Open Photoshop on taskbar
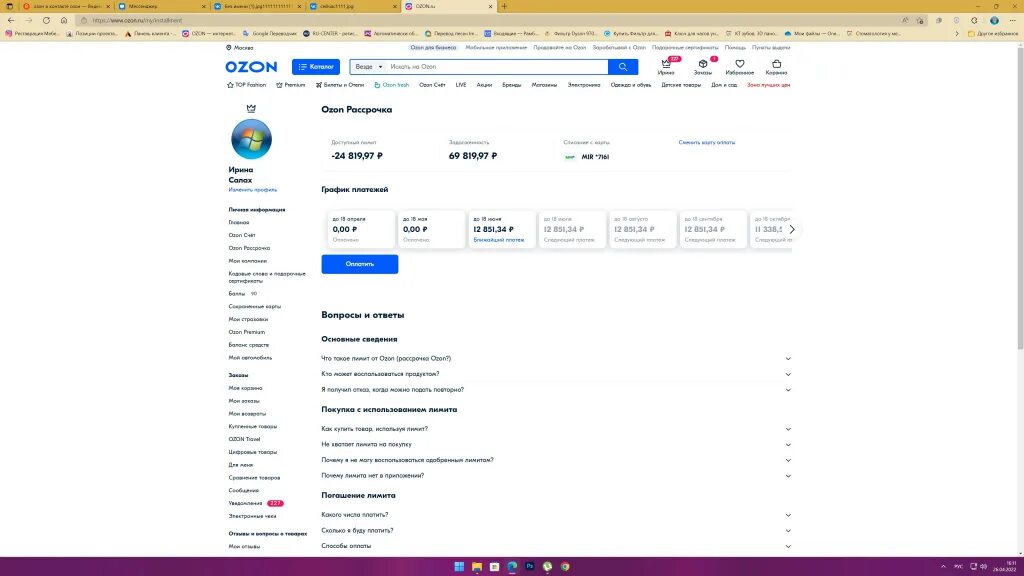1024x576 pixels. click(x=530, y=566)
